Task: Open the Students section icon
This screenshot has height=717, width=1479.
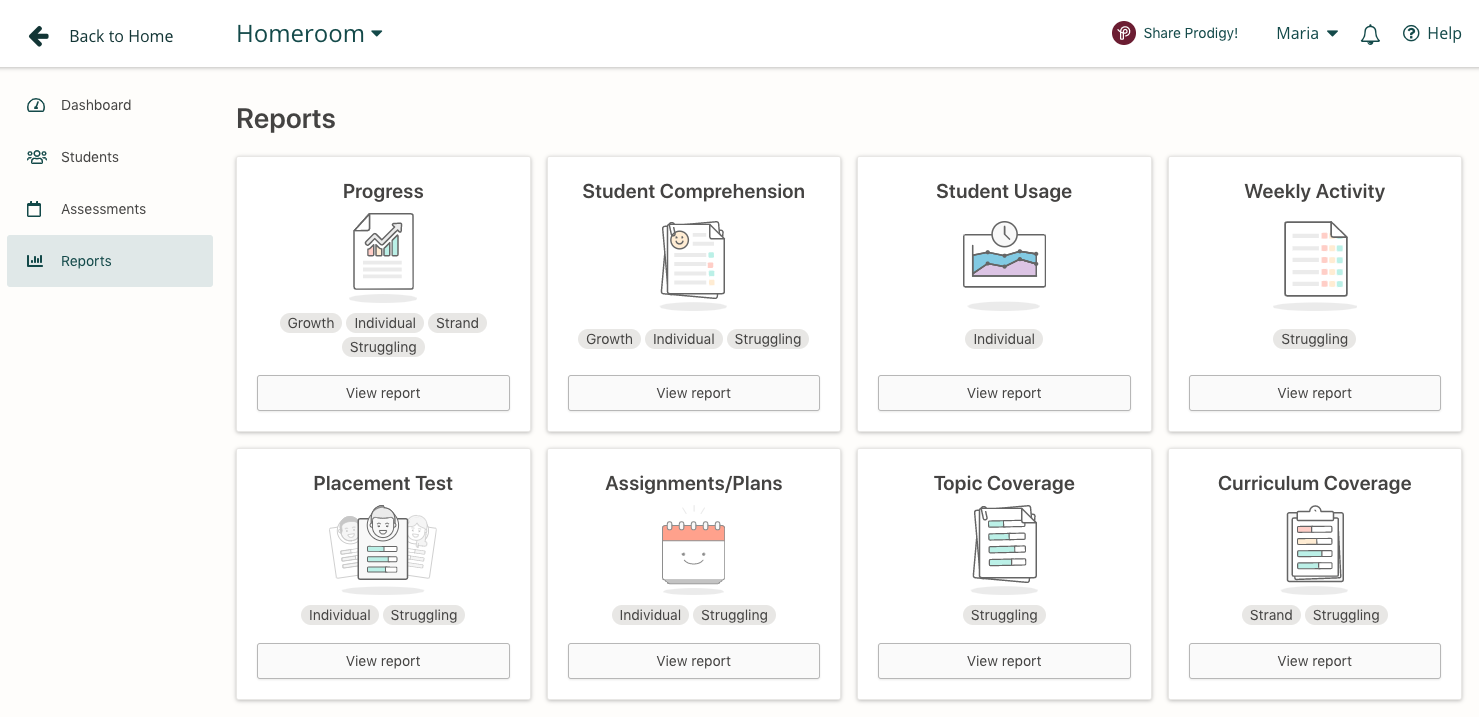Action: pos(36,157)
